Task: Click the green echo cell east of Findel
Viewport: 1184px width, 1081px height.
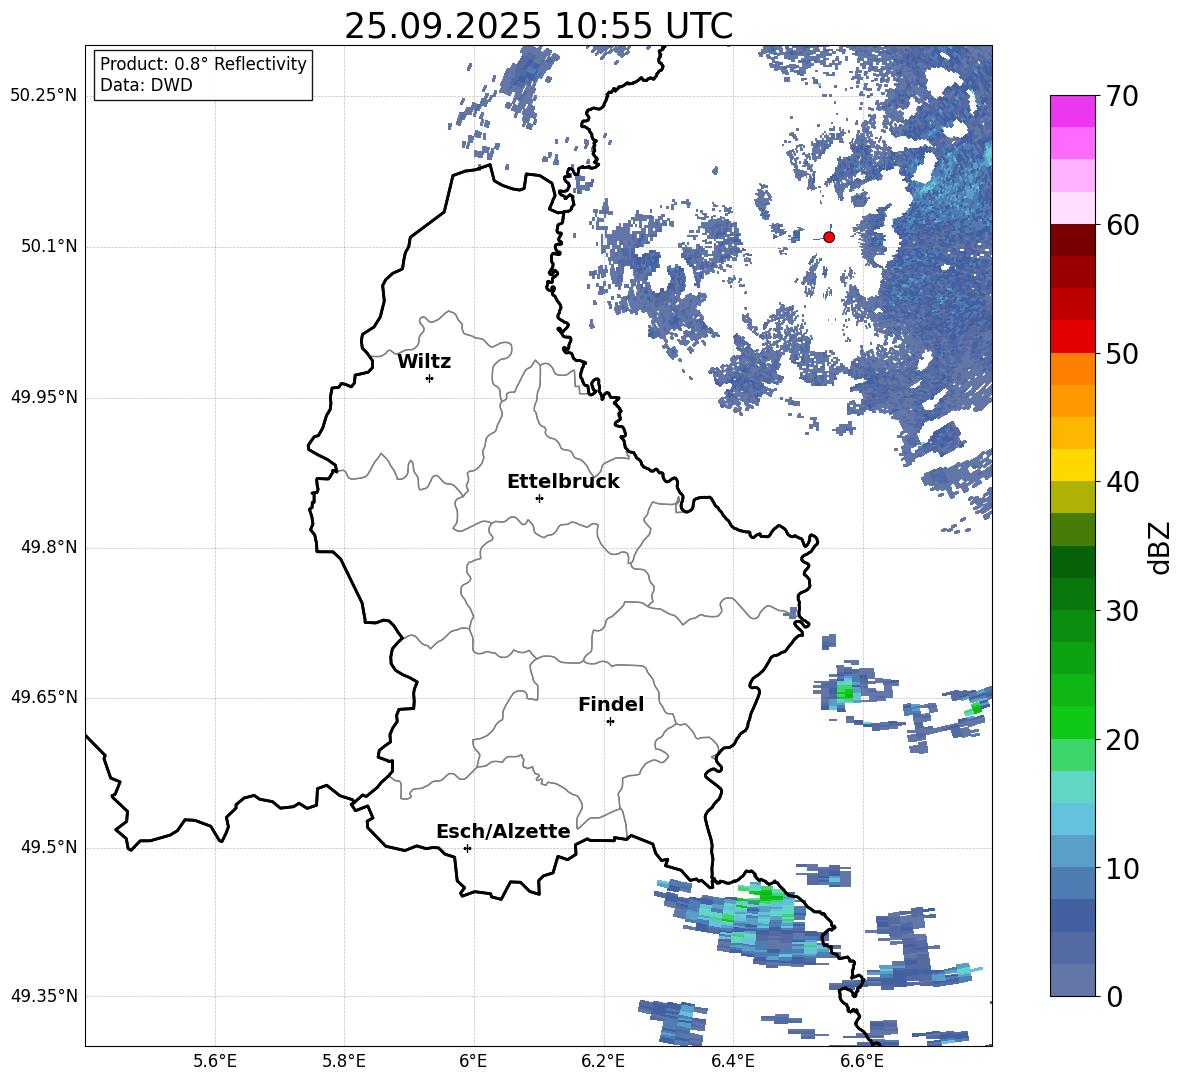Action: click(847, 691)
